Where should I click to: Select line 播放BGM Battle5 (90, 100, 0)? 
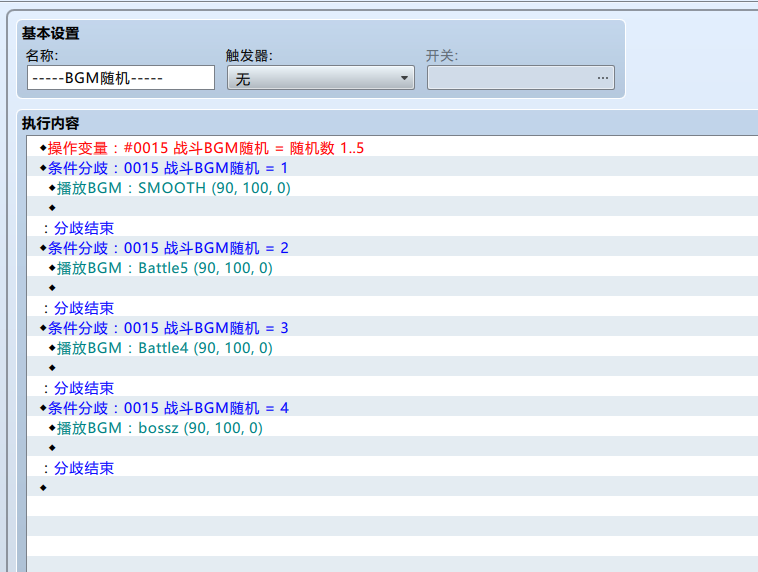[393, 268]
